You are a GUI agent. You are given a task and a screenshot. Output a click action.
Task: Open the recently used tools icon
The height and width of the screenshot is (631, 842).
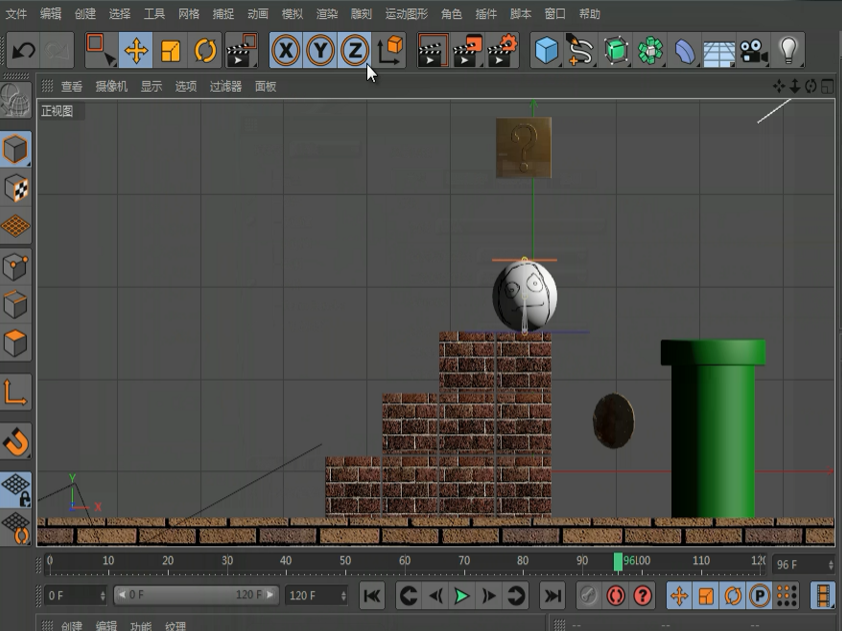pyautogui.click(x=241, y=50)
